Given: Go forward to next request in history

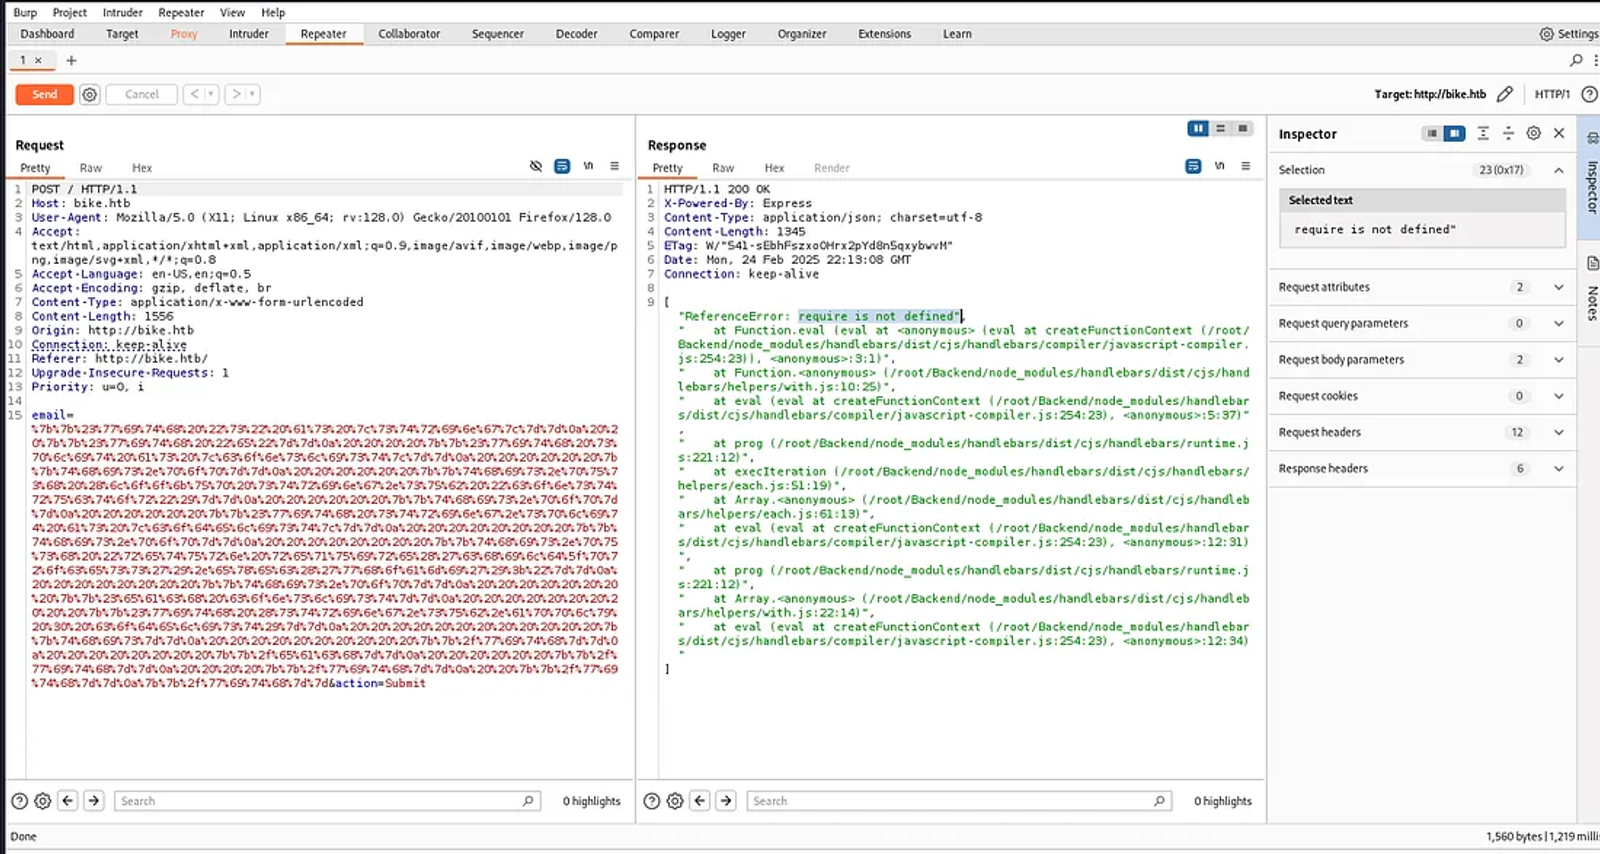Looking at the screenshot, I should pos(236,94).
